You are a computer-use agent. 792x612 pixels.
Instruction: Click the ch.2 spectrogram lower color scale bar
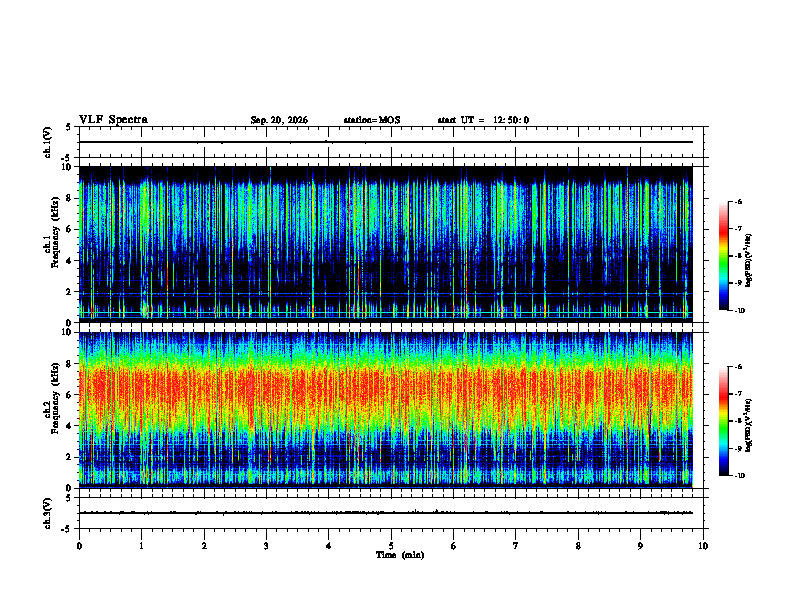point(724,421)
